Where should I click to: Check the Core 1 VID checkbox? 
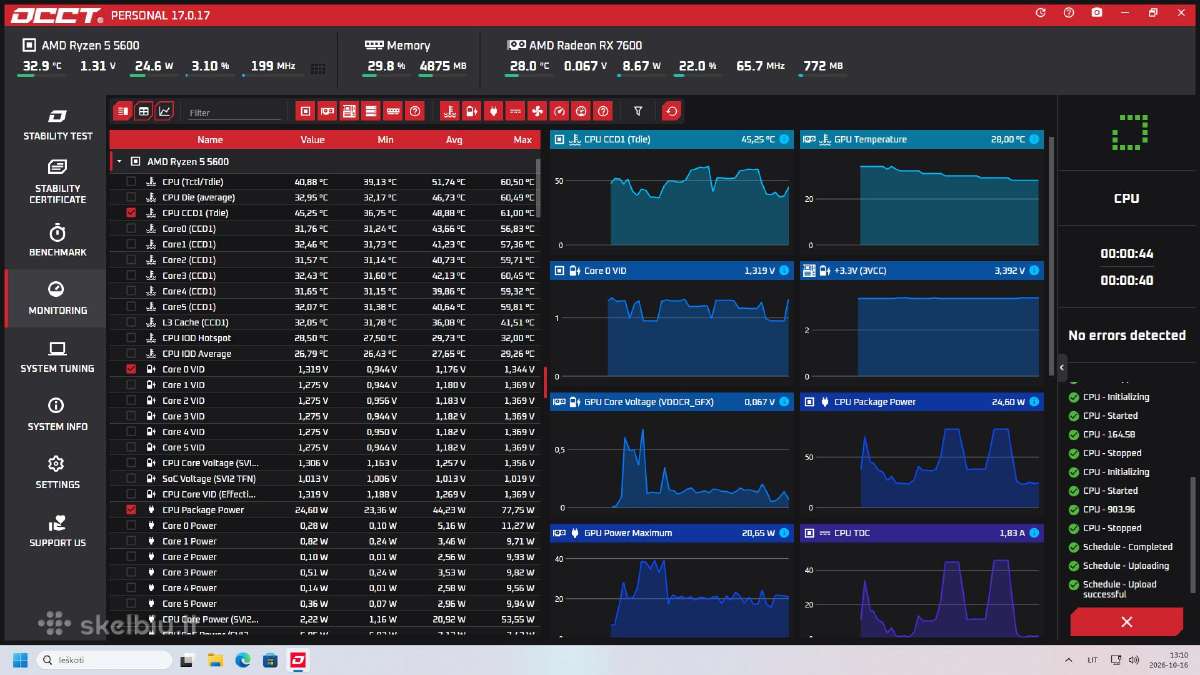click(131, 385)
